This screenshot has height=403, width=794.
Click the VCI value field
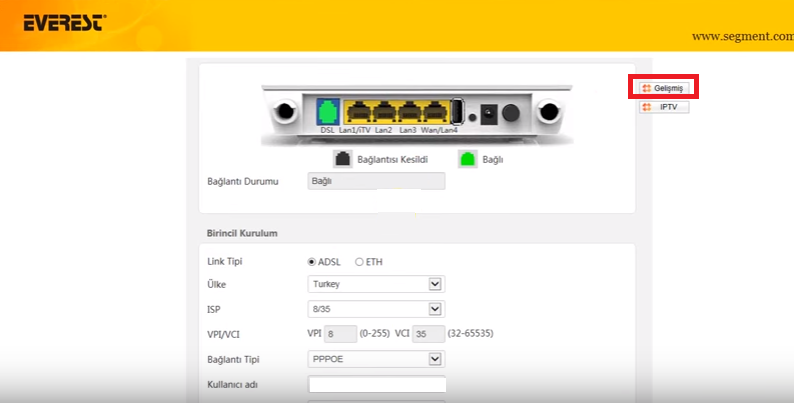[428, 334]
